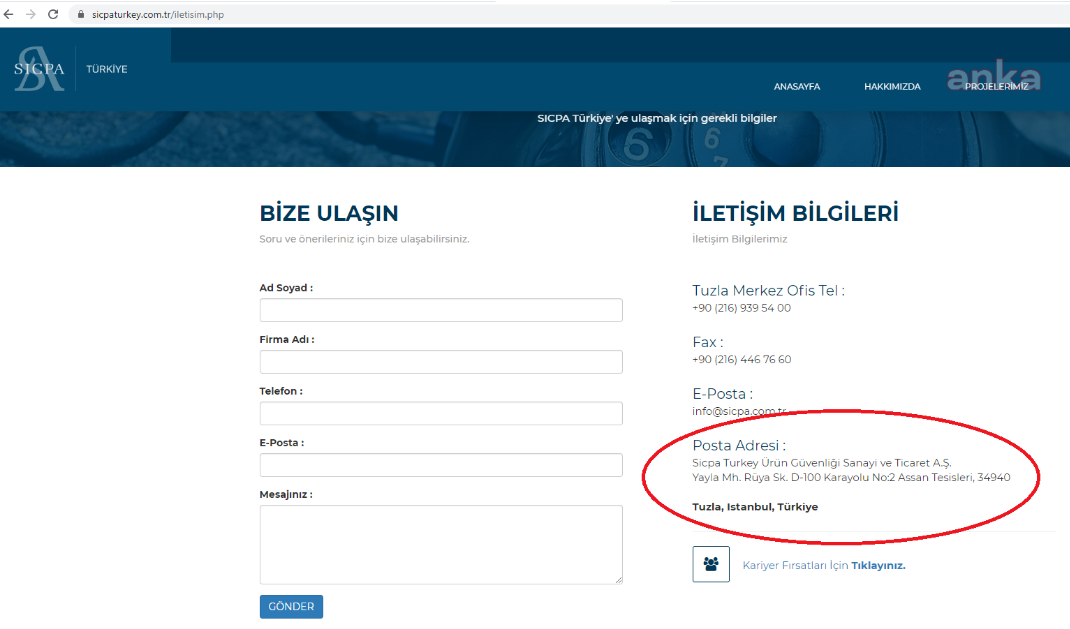Screen dimensions: 1070x629
Task: Click the info@sicpa.com.tr email address
Action: tap(739, 411)
